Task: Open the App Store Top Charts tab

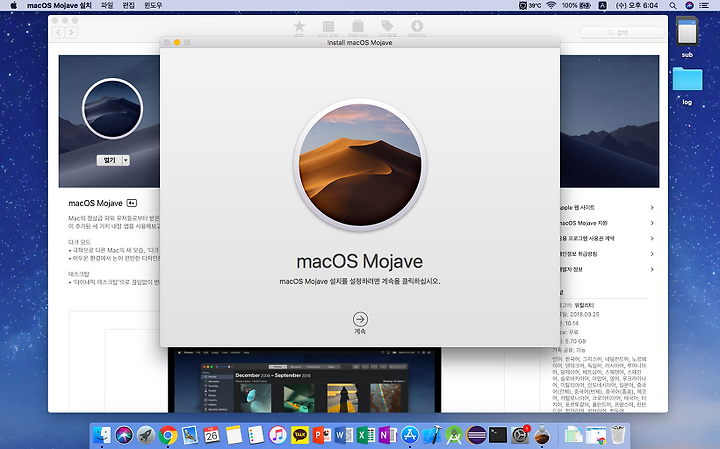Action: (x=328, y=28)
